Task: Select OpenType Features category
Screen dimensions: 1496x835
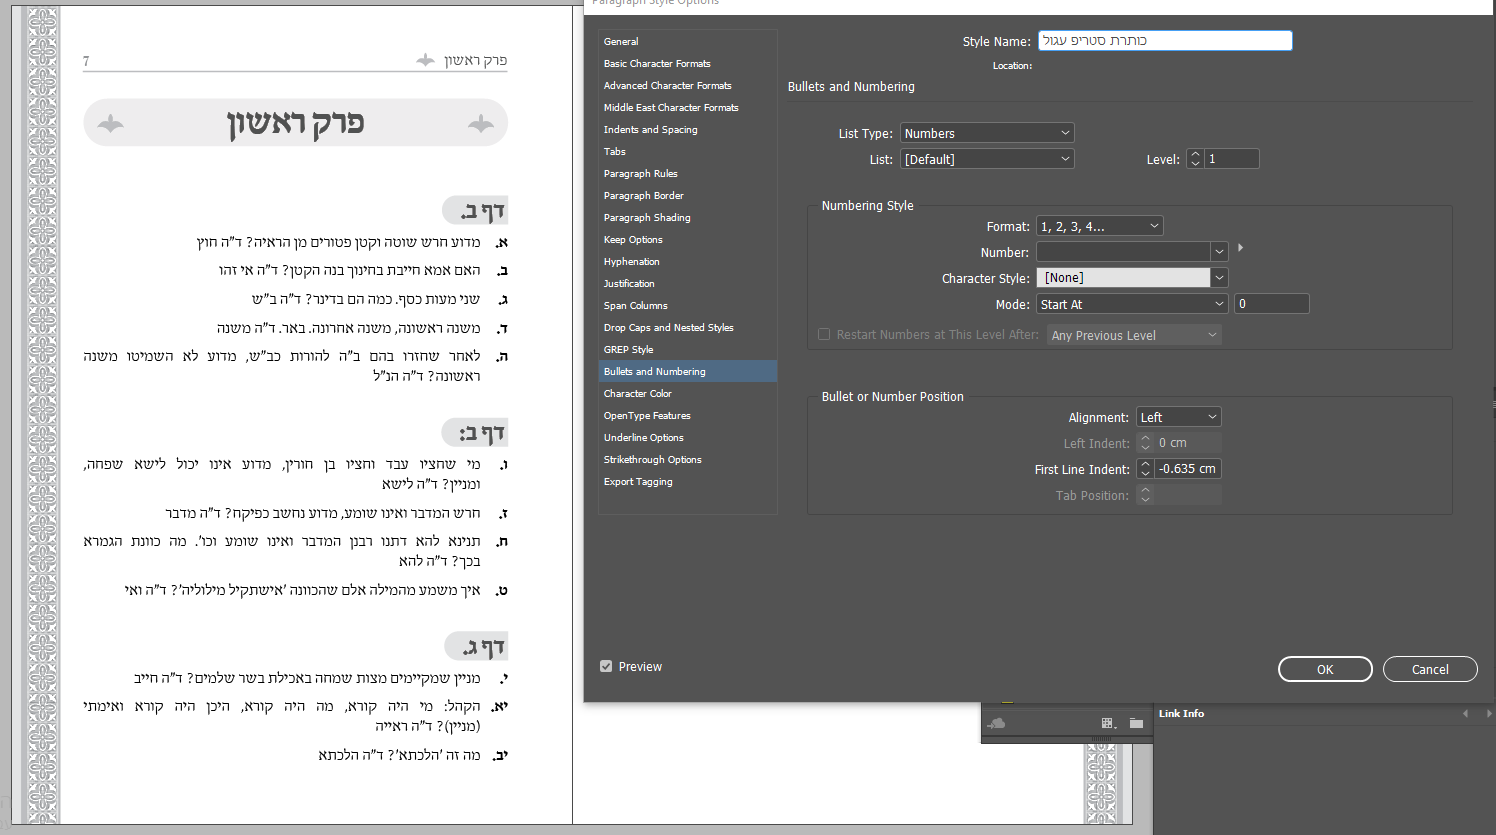Action: [x=688, y=416]
